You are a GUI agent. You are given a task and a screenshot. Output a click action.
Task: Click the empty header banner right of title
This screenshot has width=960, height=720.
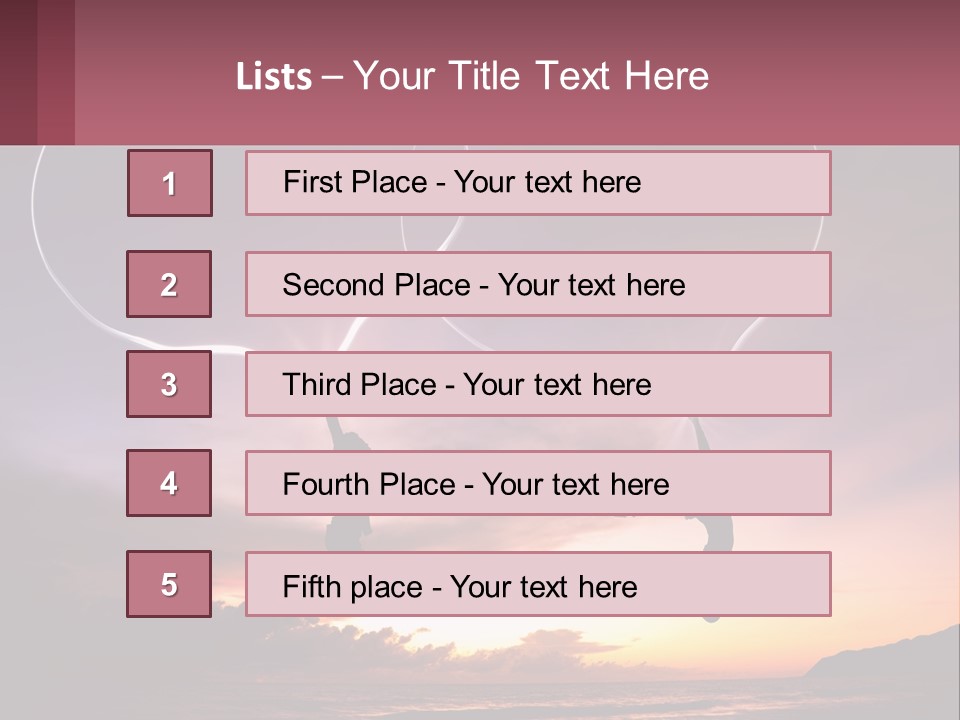click(x=840, y=75)
